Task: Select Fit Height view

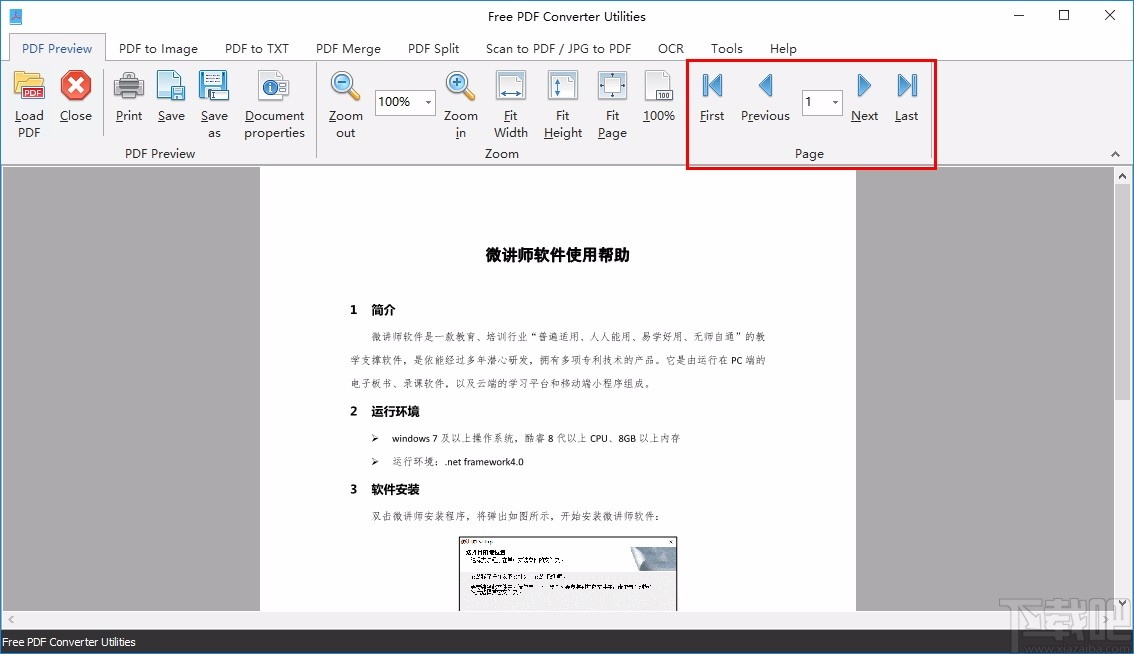Action: click(x=562, y=86)
